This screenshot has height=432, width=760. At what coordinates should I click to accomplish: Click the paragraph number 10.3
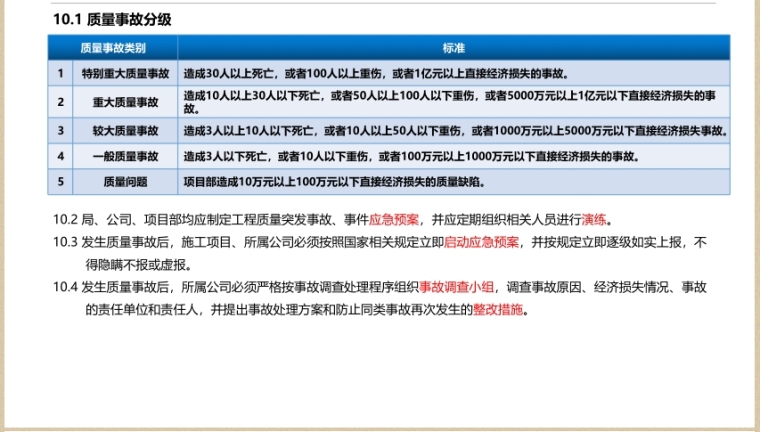(x=65, y=243)
